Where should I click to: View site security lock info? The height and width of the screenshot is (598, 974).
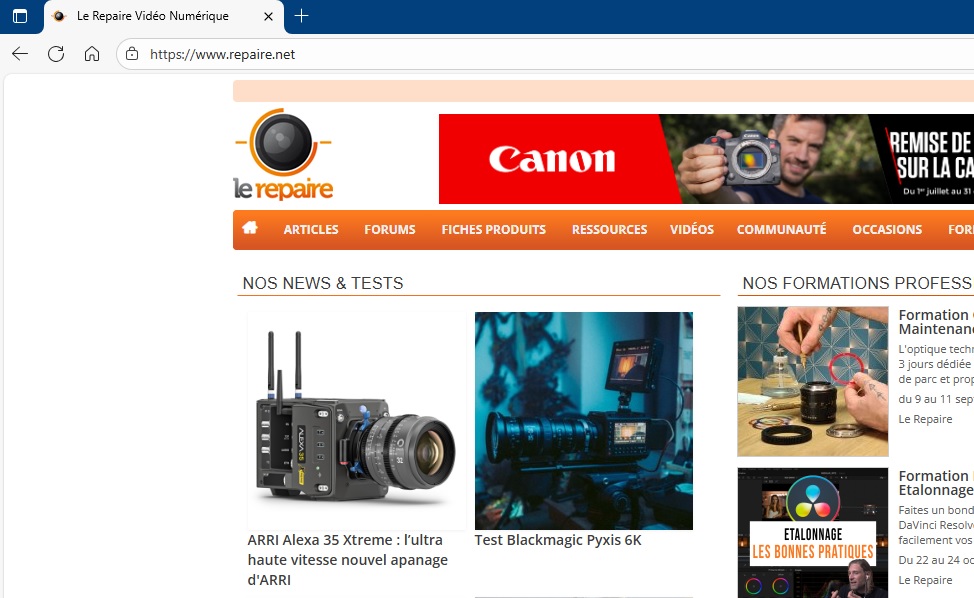pyautogui.click(x=132, y=54)
